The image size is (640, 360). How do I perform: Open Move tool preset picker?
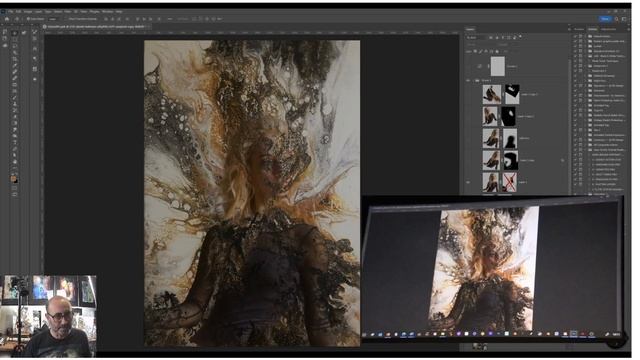(18, 18)
